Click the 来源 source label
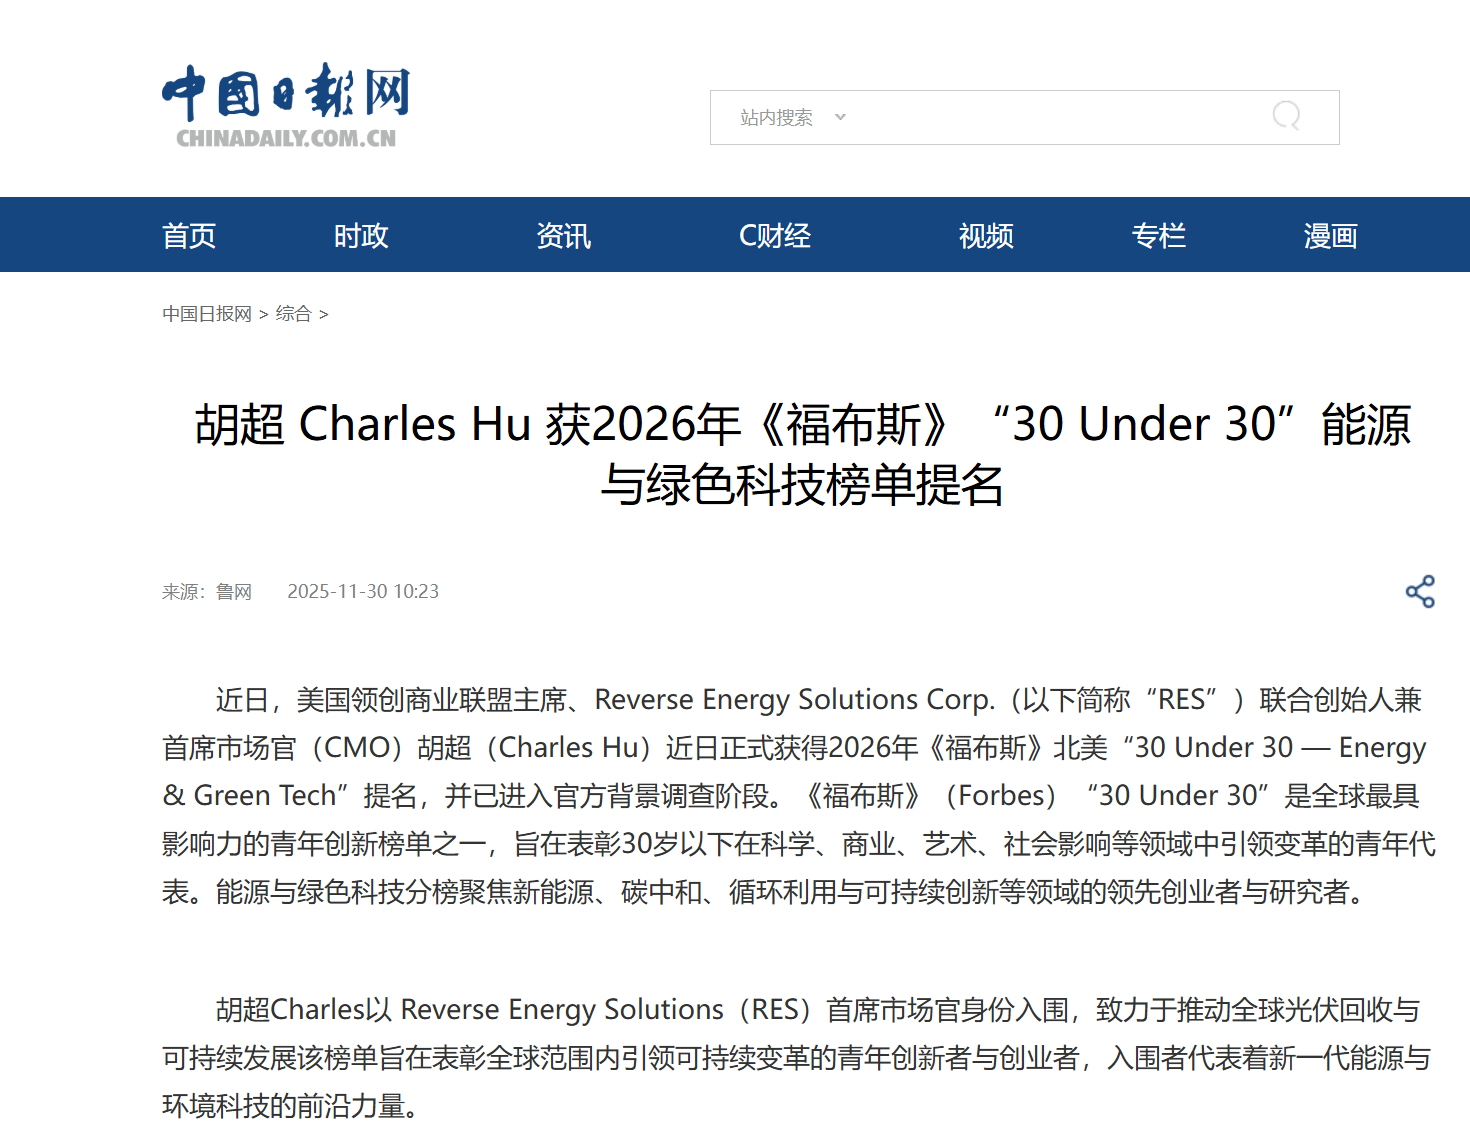The height and width of the screenshot is (1128, 1470). [185, 591]
